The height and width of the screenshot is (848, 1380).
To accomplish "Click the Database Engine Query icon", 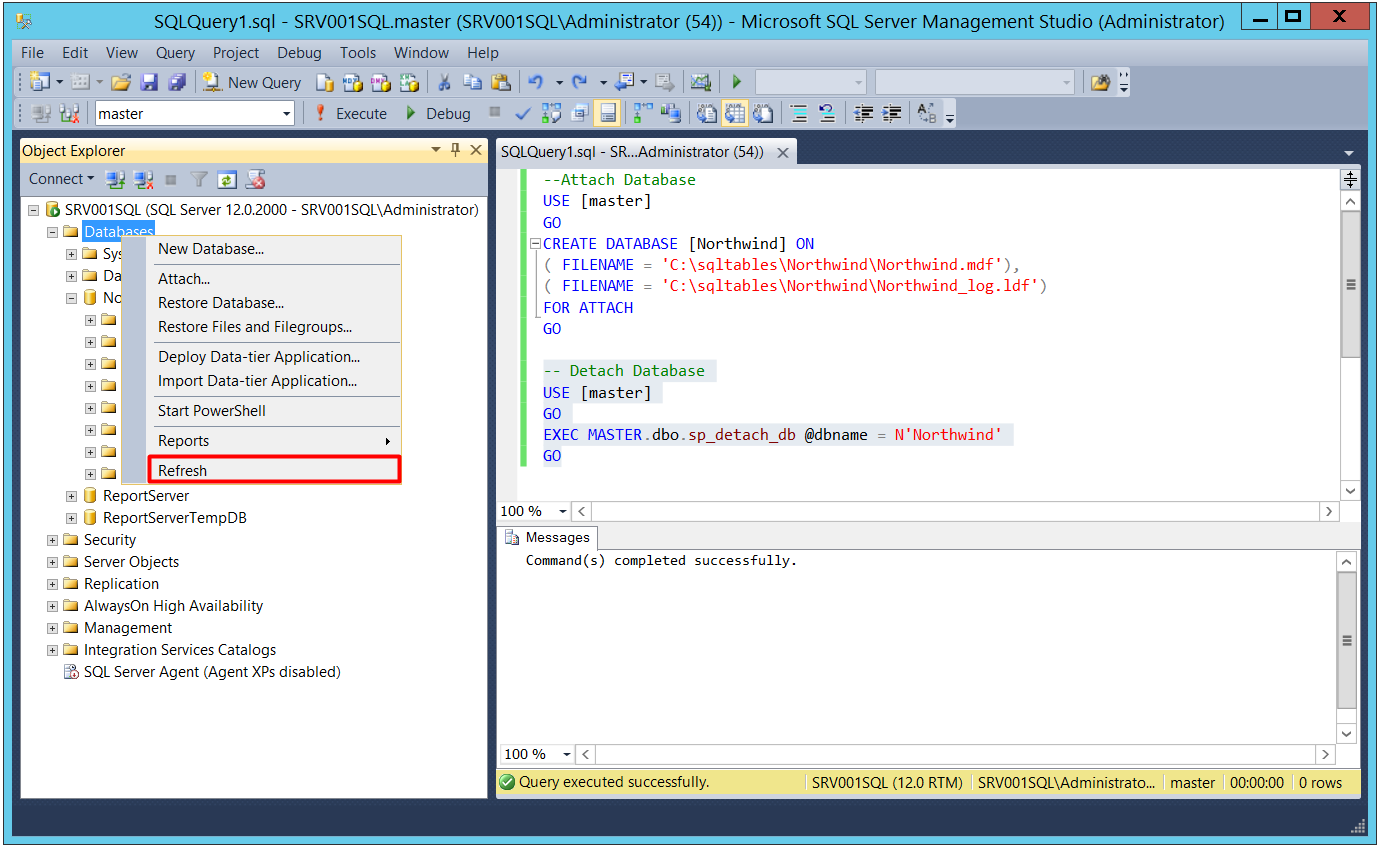I will tap(325, 82).
